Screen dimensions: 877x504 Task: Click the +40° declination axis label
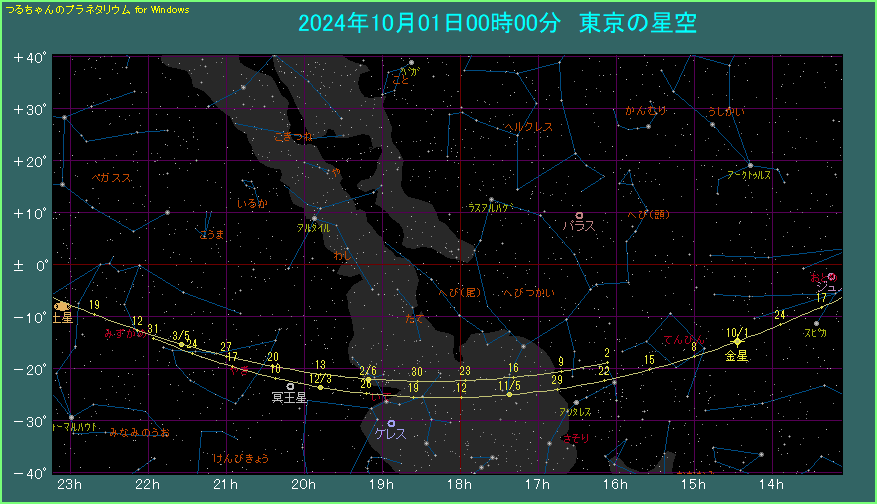pos(30,58)
